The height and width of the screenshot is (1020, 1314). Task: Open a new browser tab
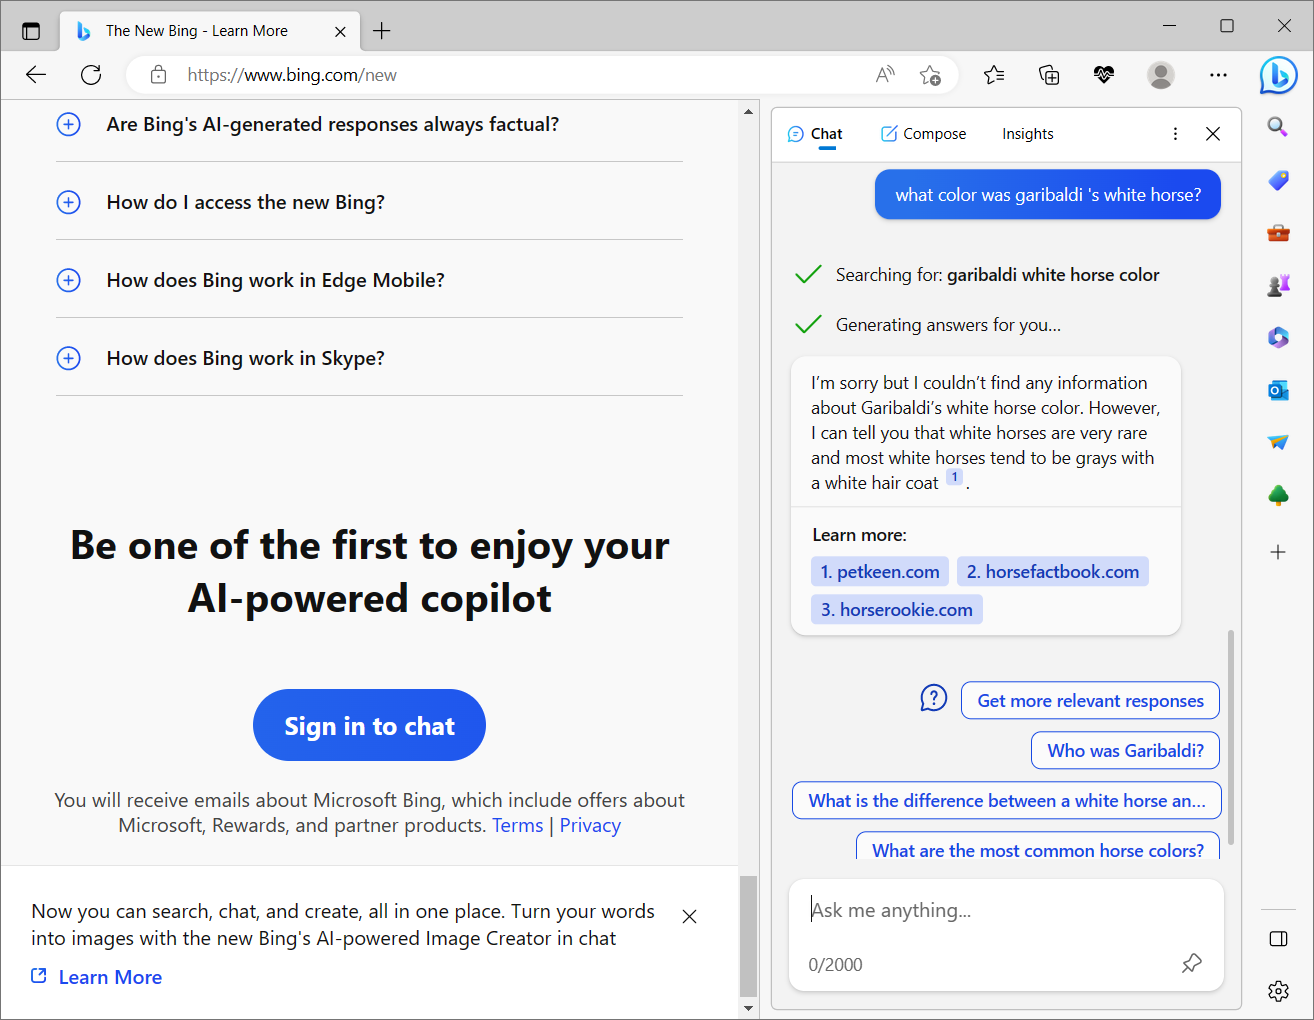(x=382, y=31)
